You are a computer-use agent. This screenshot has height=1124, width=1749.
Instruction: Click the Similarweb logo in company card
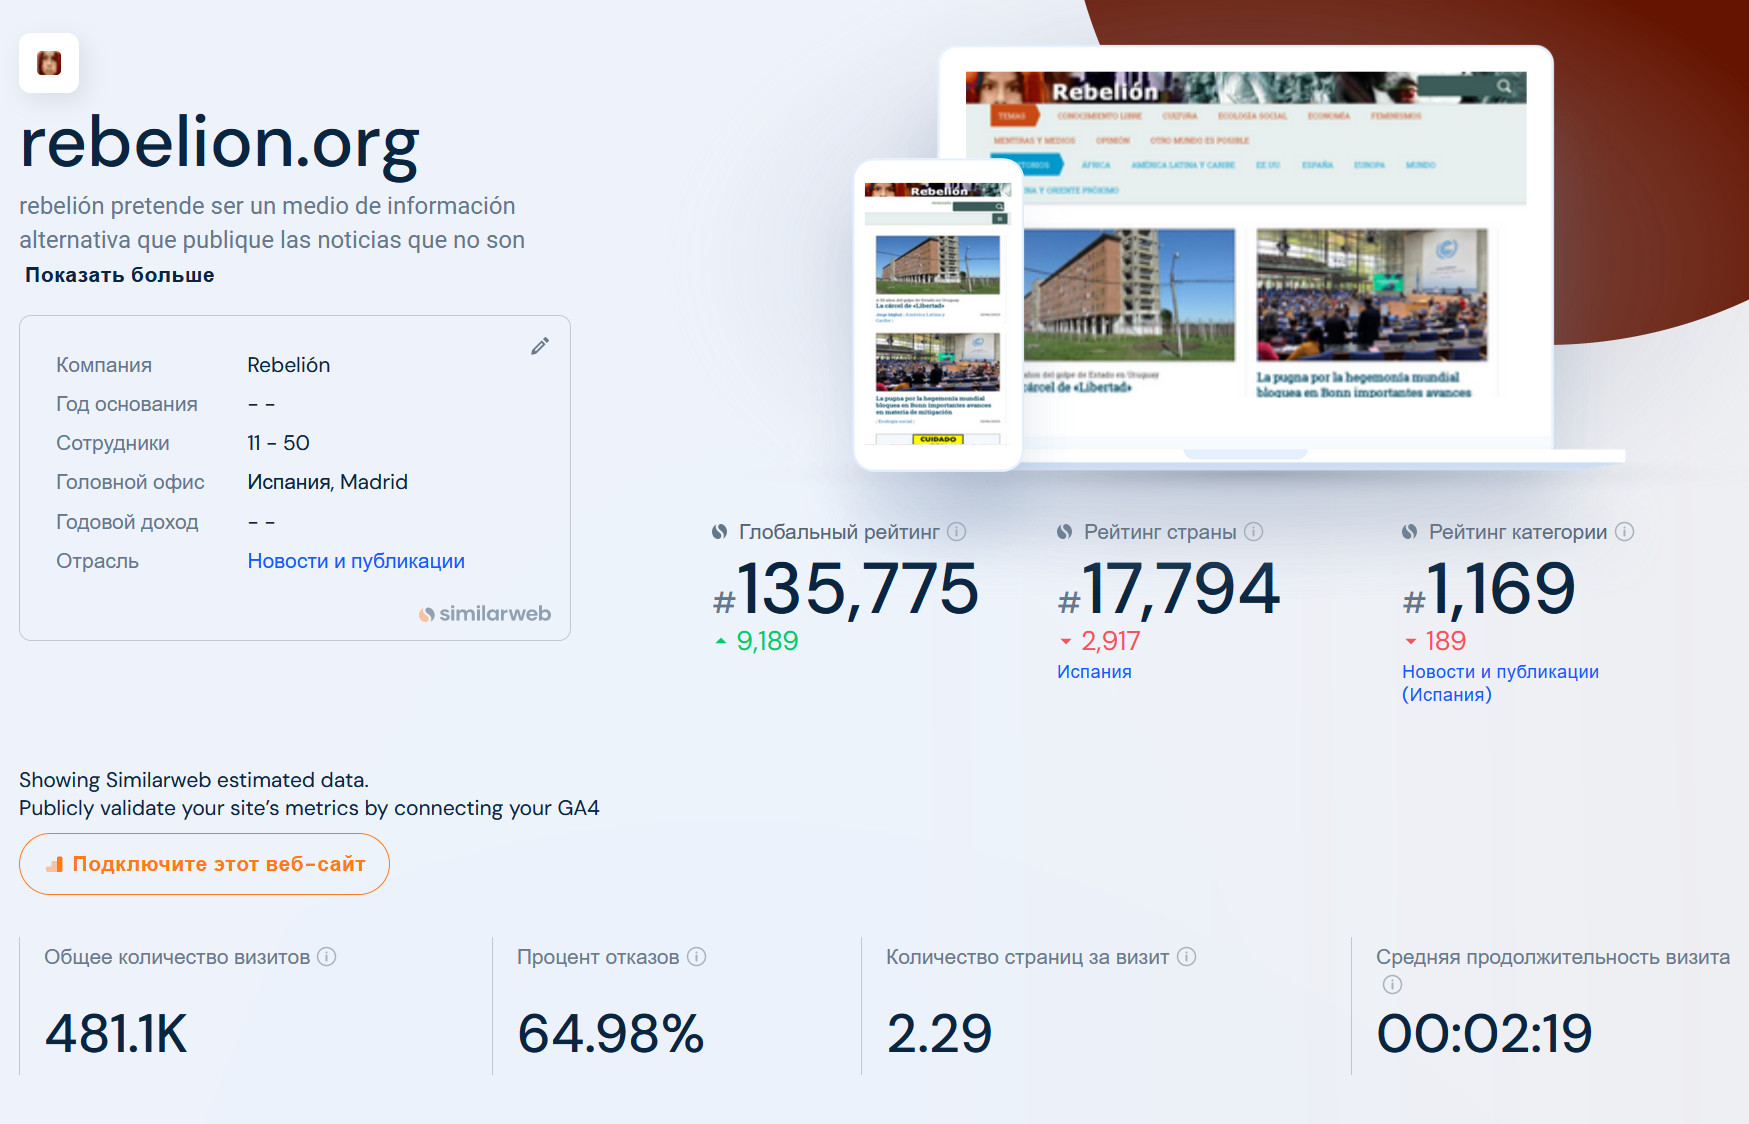pyautogui.click(x=485, y=614)
